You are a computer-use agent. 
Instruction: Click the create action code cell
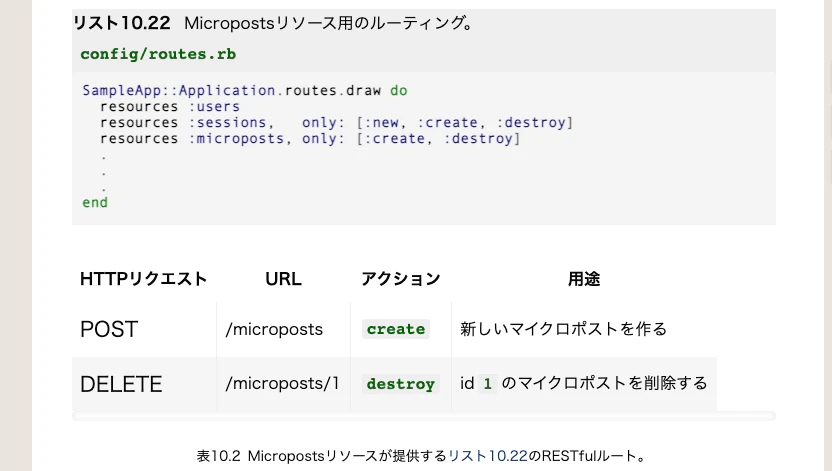click(x=396, y=329)
